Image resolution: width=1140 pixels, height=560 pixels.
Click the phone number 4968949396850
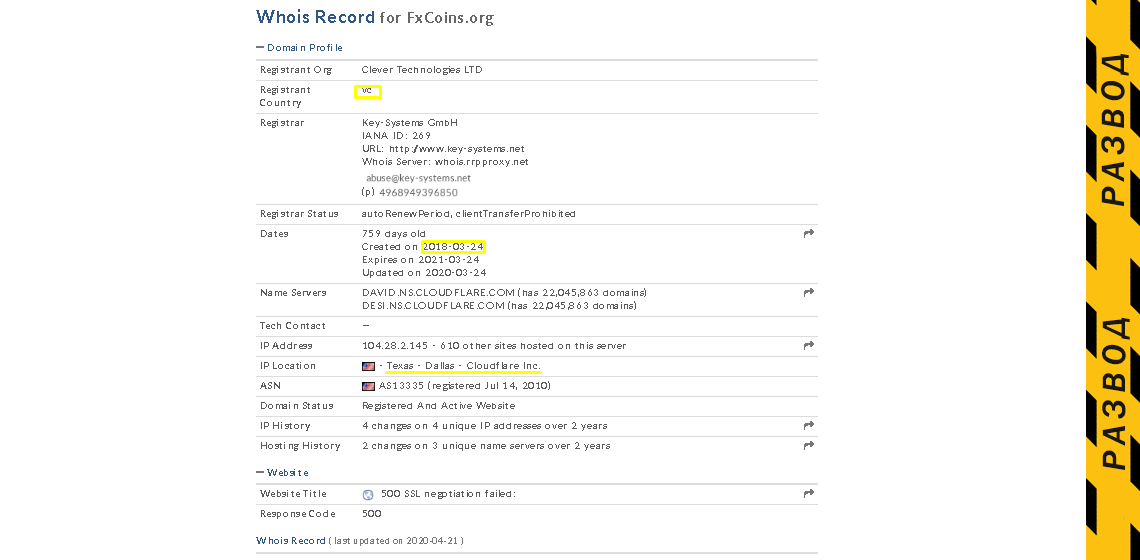click(418, 193)
